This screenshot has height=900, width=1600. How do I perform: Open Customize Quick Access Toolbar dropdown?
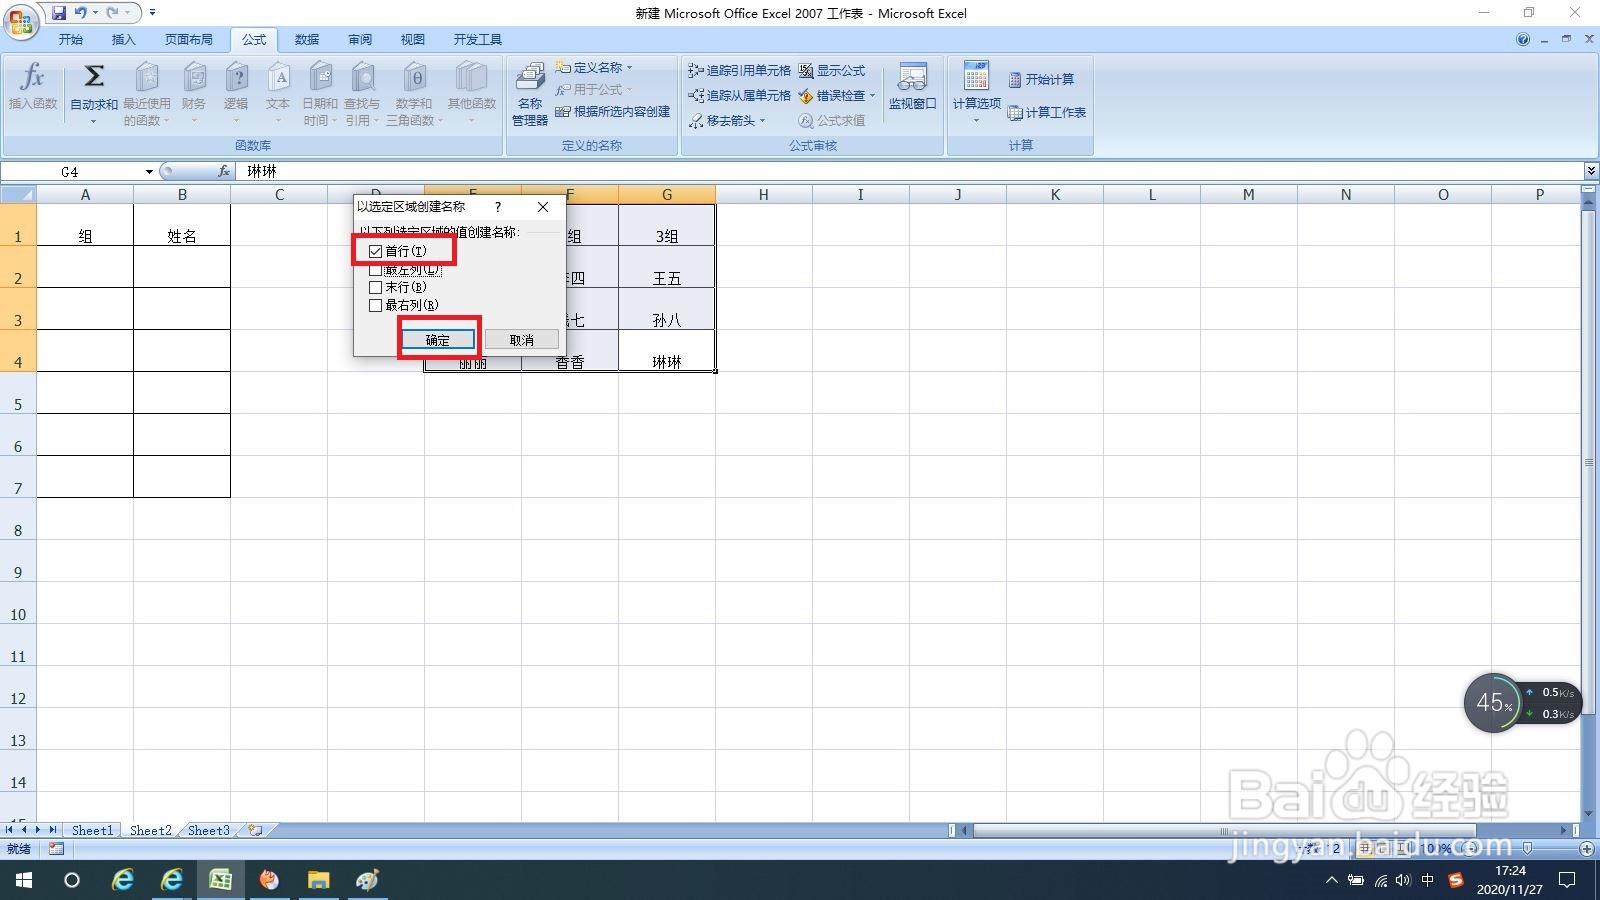(x=152, y=13)
